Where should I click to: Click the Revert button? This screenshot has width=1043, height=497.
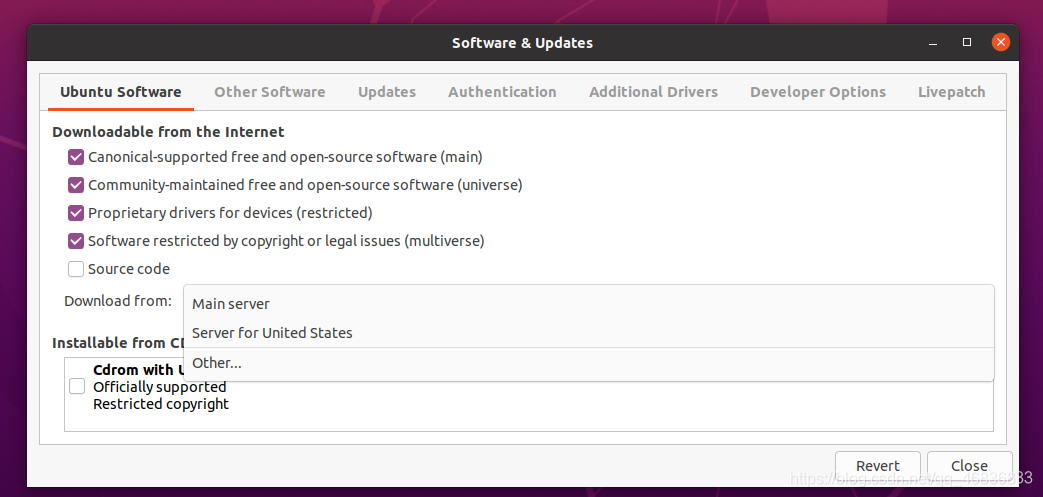tap(878, 466)
